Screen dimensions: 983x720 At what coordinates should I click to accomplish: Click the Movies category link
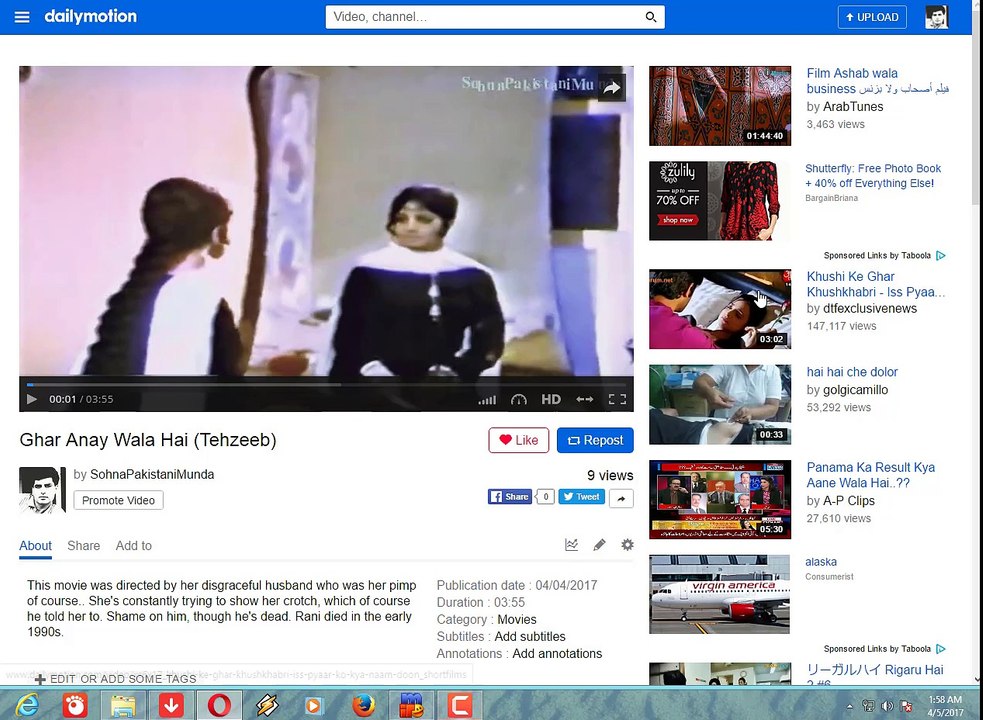[x=517, y=620]
